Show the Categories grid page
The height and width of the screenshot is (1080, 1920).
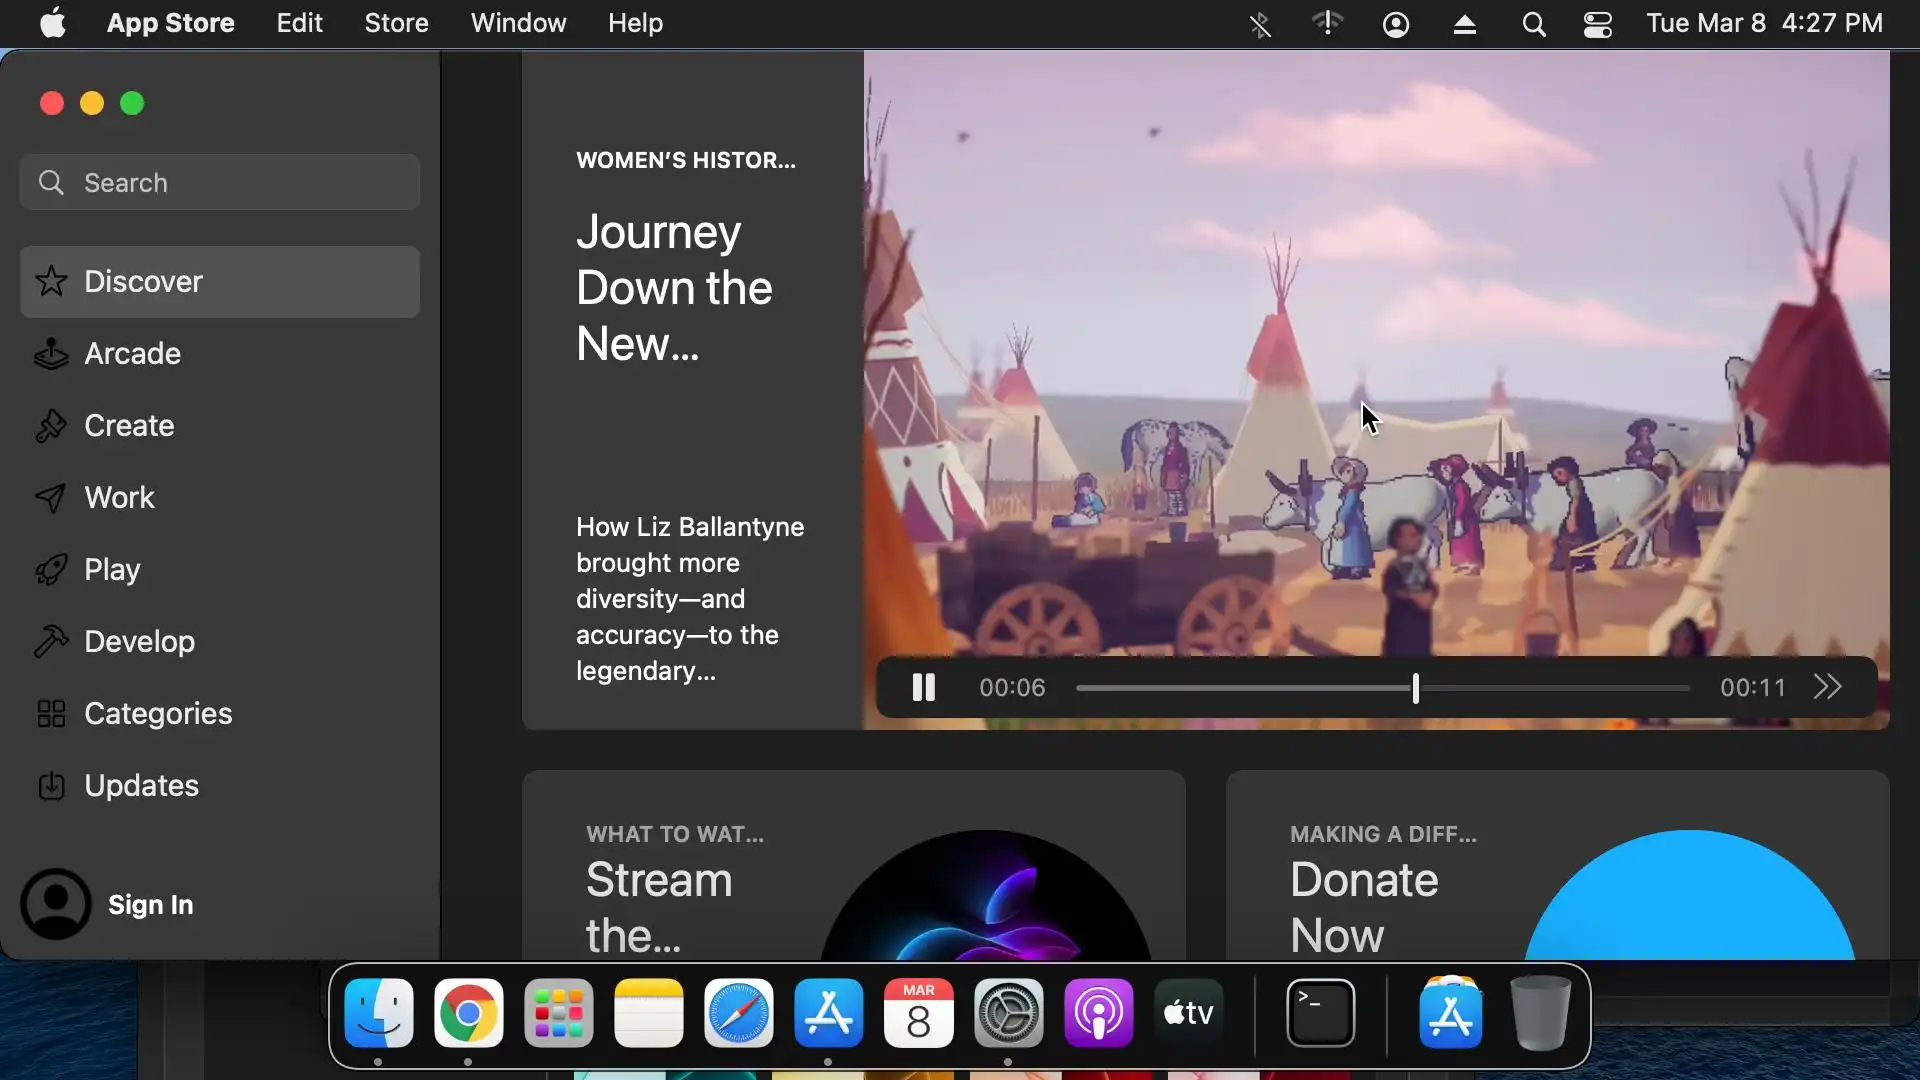tap(158, 714)
